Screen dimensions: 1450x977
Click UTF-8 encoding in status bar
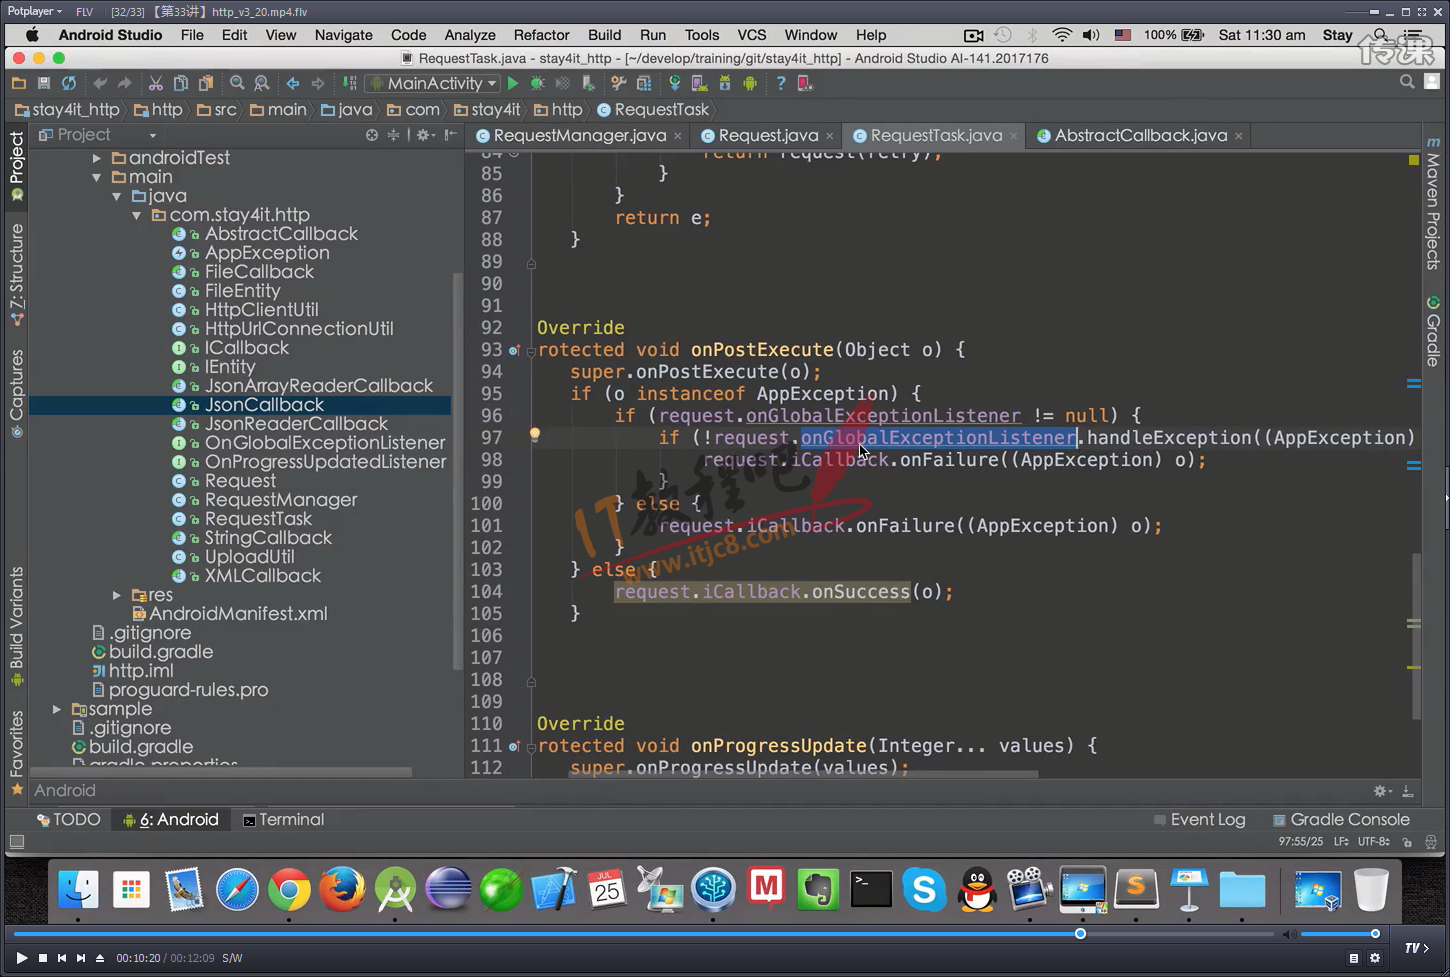coord(1374,842)
